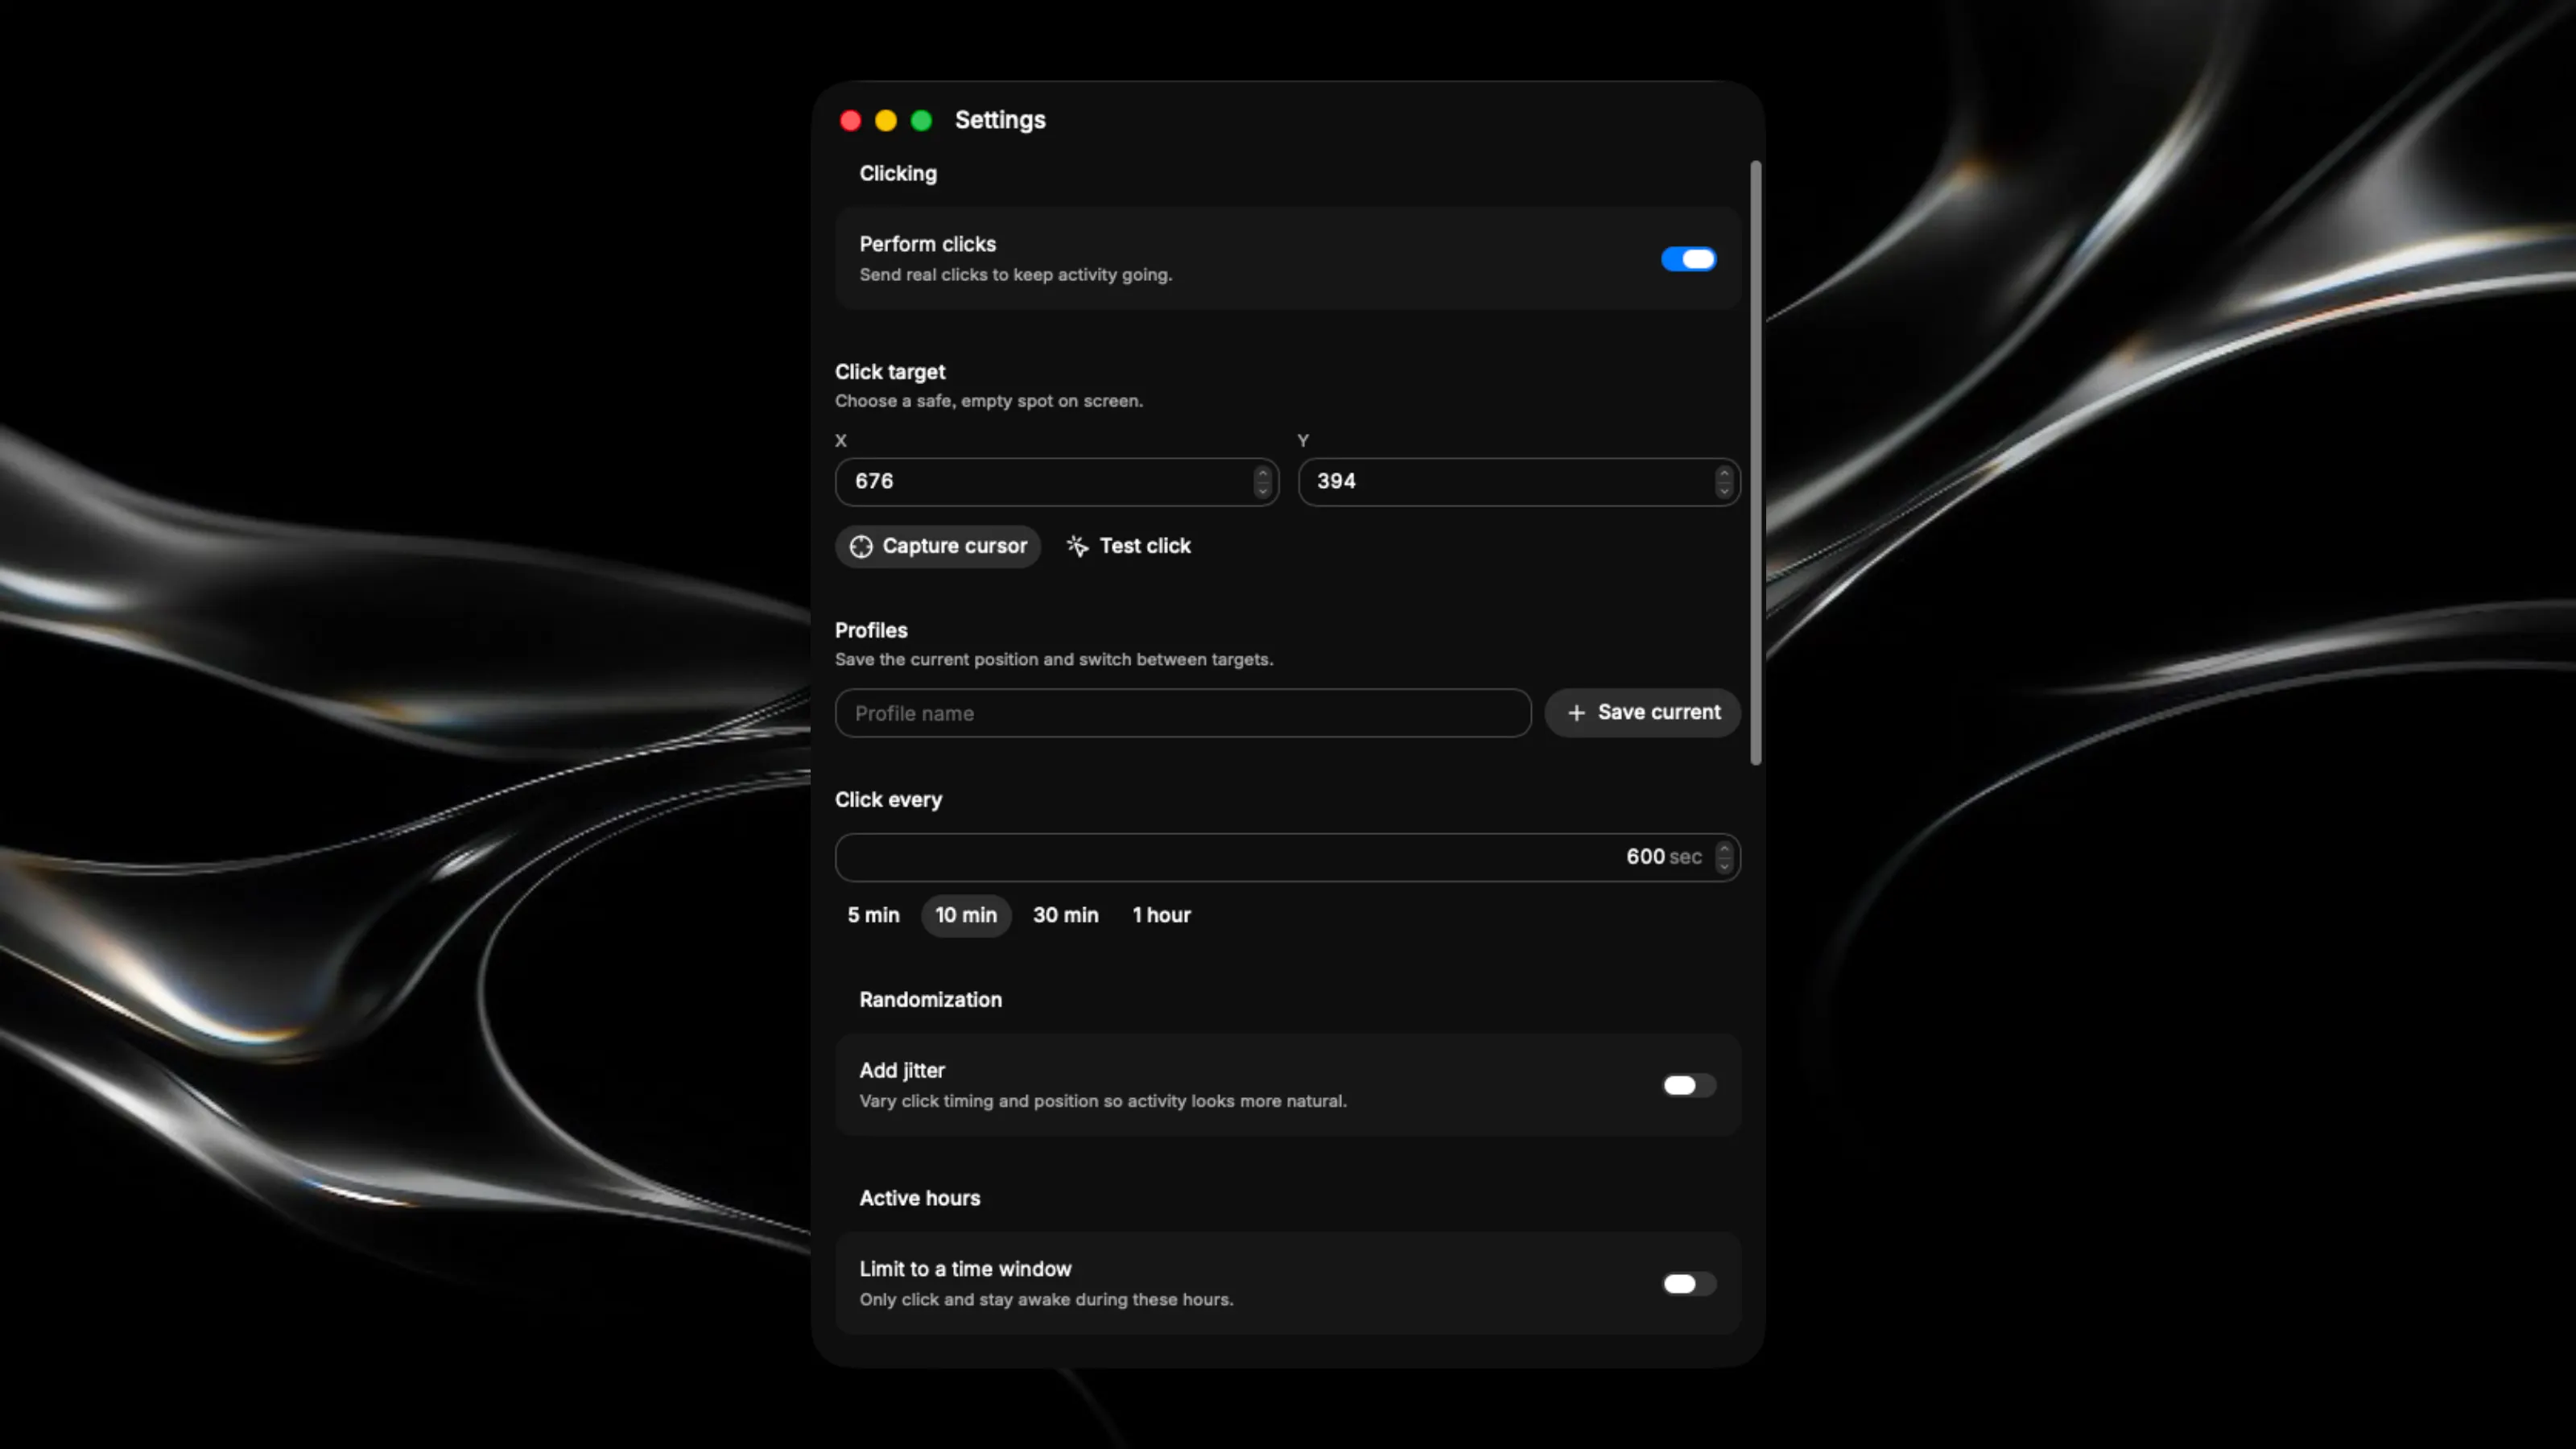Focus the Y coordinate field showing 394
The image size is (2576, 1449).
pos(1518,482)
